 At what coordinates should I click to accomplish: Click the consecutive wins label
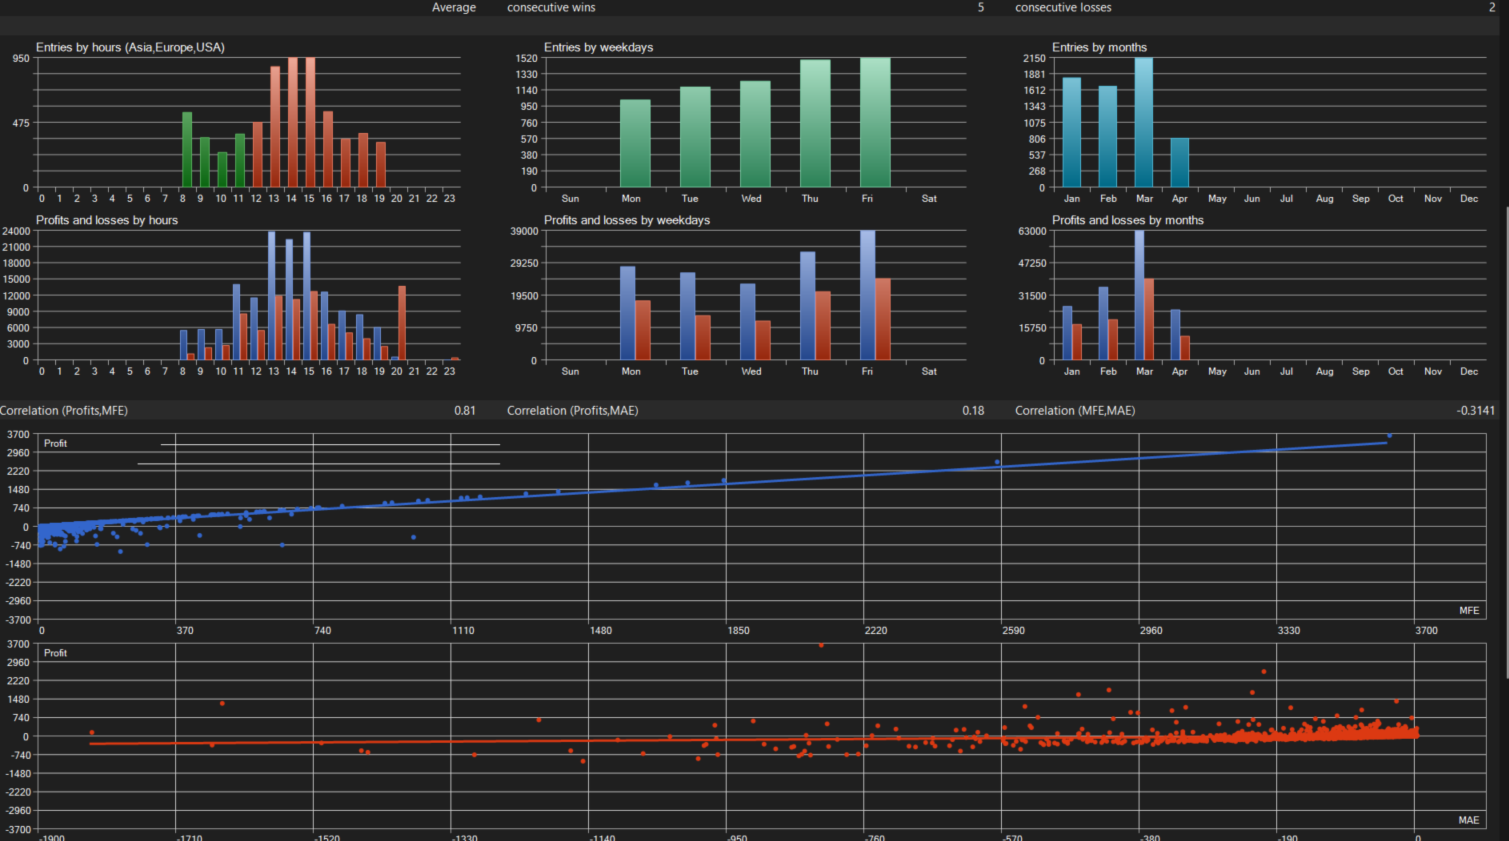coord(551,7)
